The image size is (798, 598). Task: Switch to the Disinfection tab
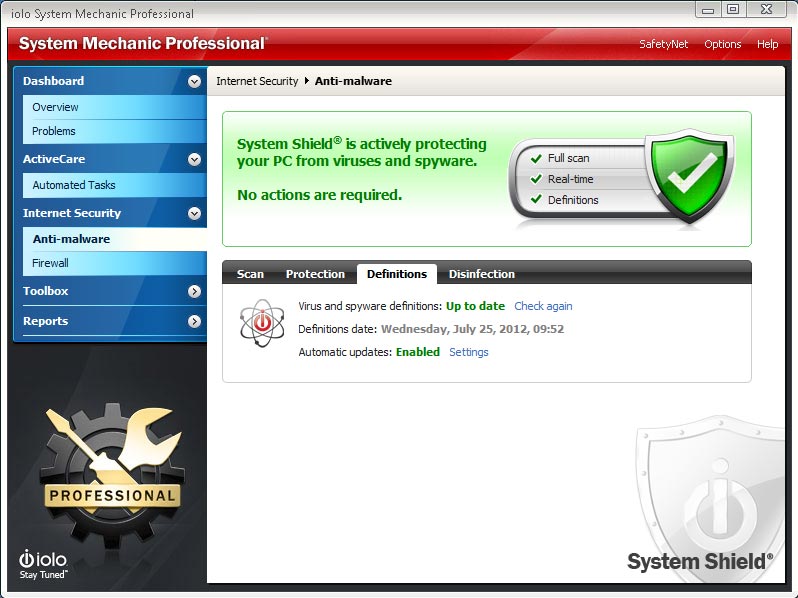(481, 274)
